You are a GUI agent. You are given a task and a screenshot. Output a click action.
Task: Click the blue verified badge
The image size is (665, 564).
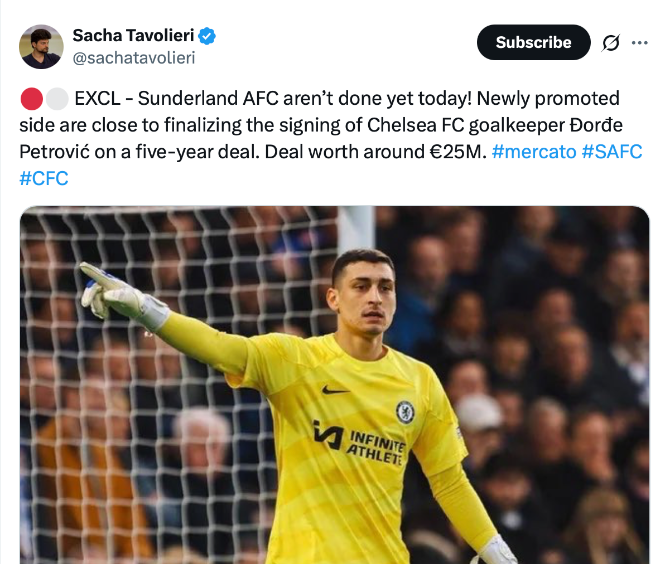click(x=207, y=36)
